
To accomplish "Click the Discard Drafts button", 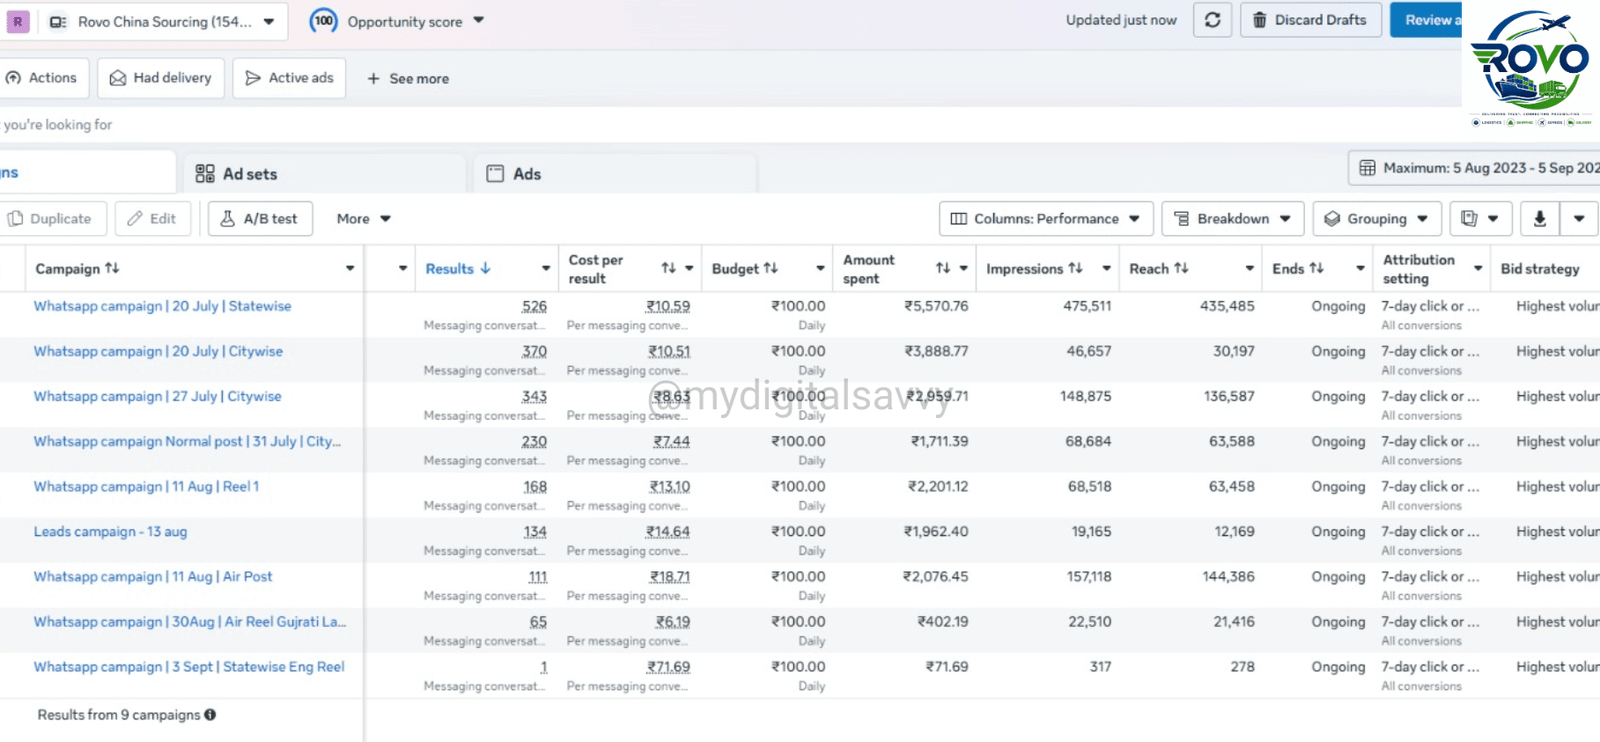I will [1311, 20].
